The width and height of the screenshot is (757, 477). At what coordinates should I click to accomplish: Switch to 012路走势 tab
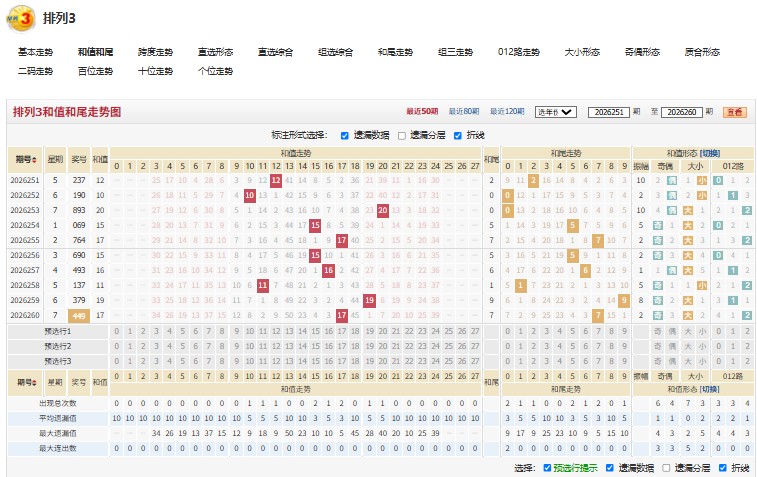click(519, 52)
